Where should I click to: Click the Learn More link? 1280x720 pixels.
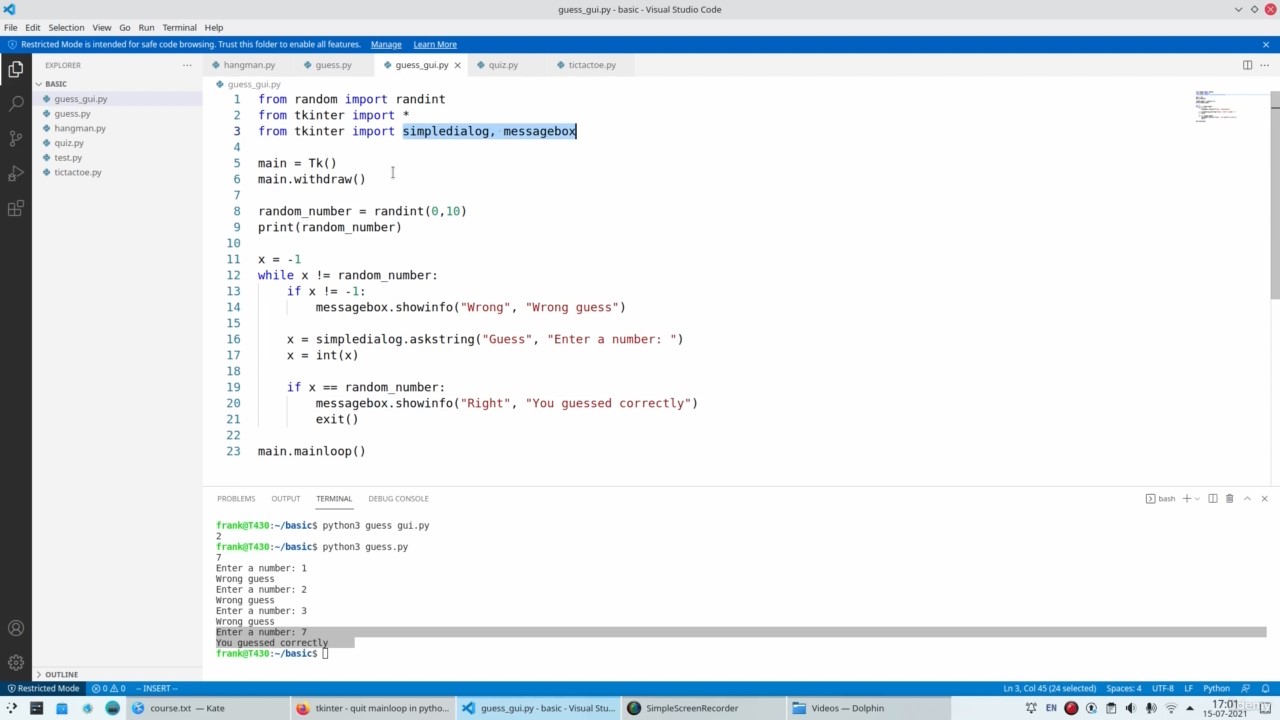point(435,44)
